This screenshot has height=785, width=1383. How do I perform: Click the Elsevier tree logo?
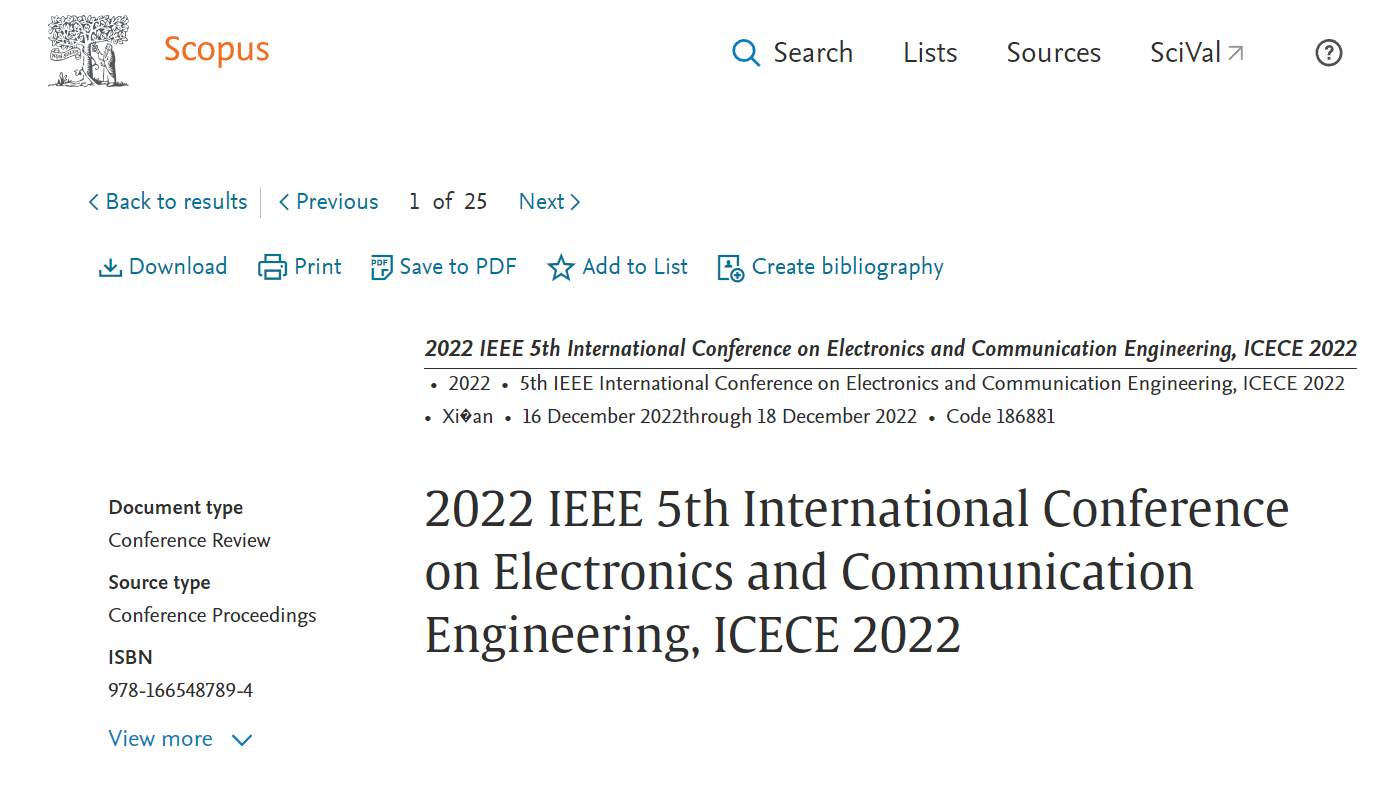(89, 51)
